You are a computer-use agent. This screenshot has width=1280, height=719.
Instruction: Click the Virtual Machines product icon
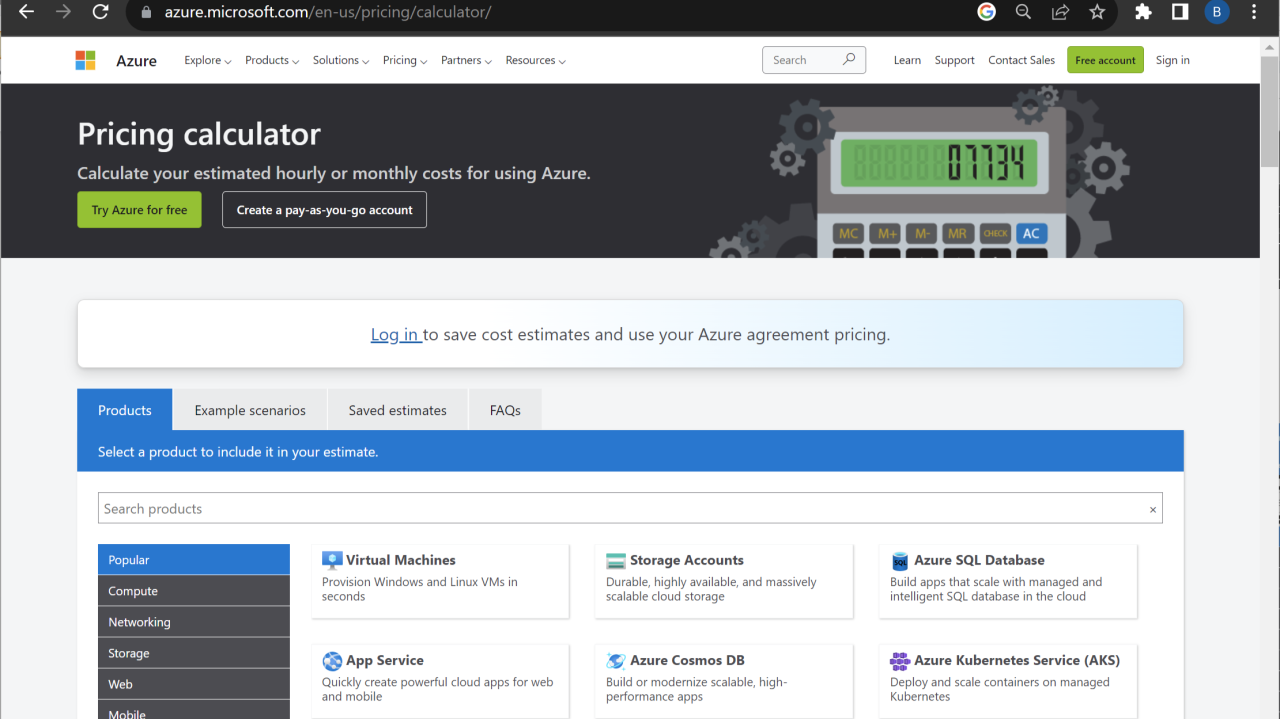pos(332,561)
